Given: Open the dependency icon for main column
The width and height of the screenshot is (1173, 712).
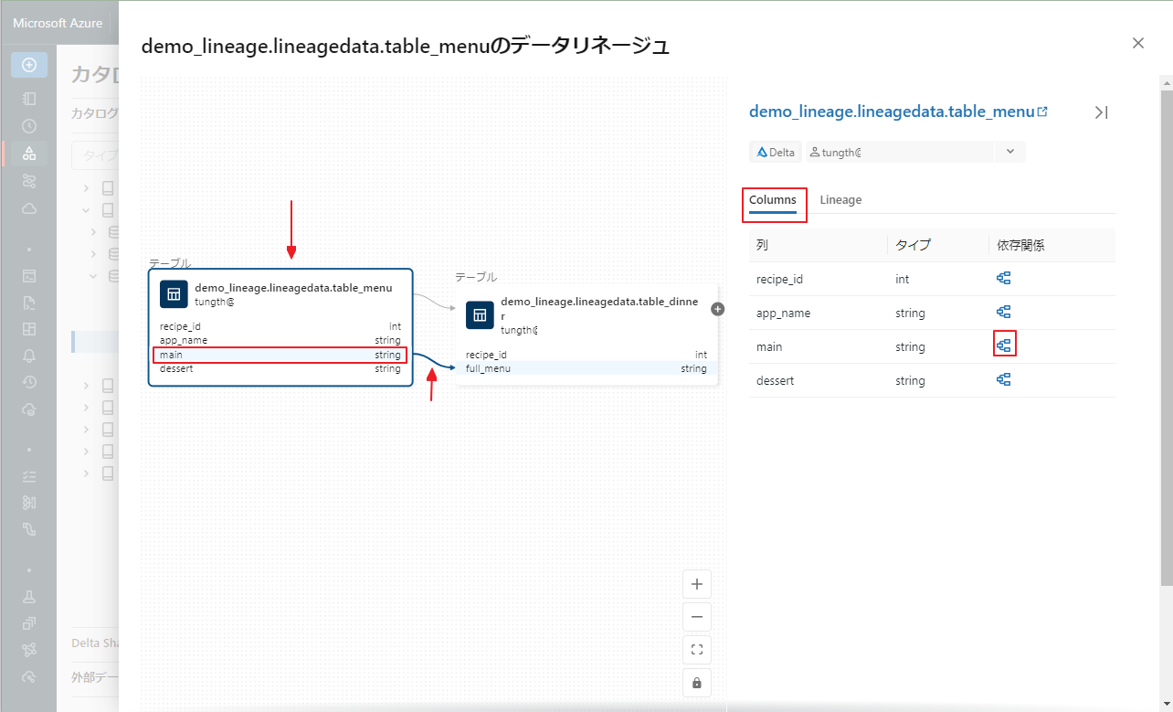Looking at the screenshot, I should [1004, 346].
